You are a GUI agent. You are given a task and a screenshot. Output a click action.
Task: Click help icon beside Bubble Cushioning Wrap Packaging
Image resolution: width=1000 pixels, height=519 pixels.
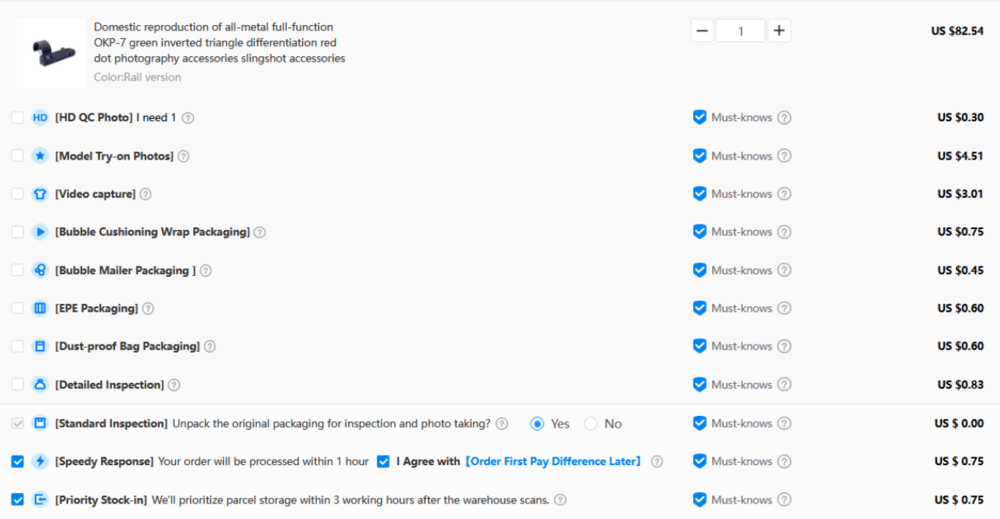coord(259,232)
